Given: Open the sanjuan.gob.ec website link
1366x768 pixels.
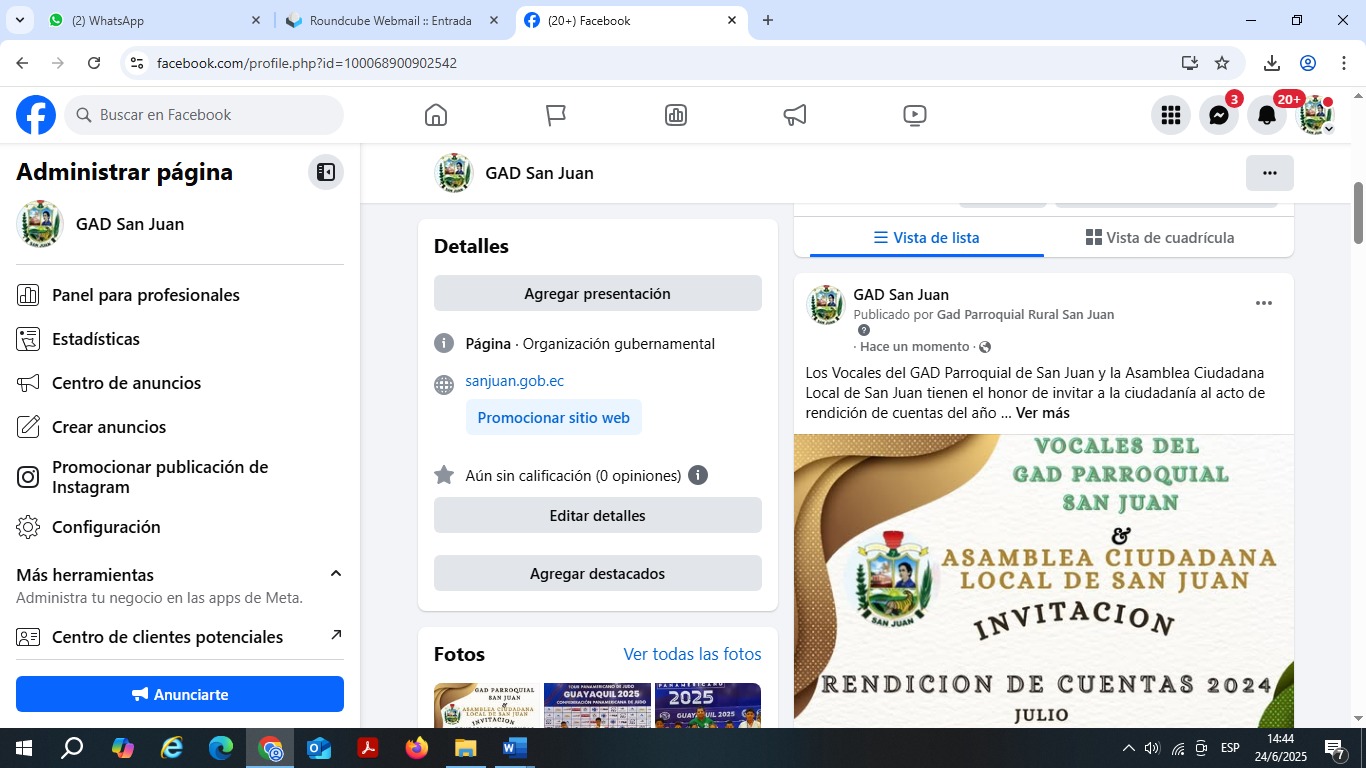Looking at the screenshot, I should 514,381.
